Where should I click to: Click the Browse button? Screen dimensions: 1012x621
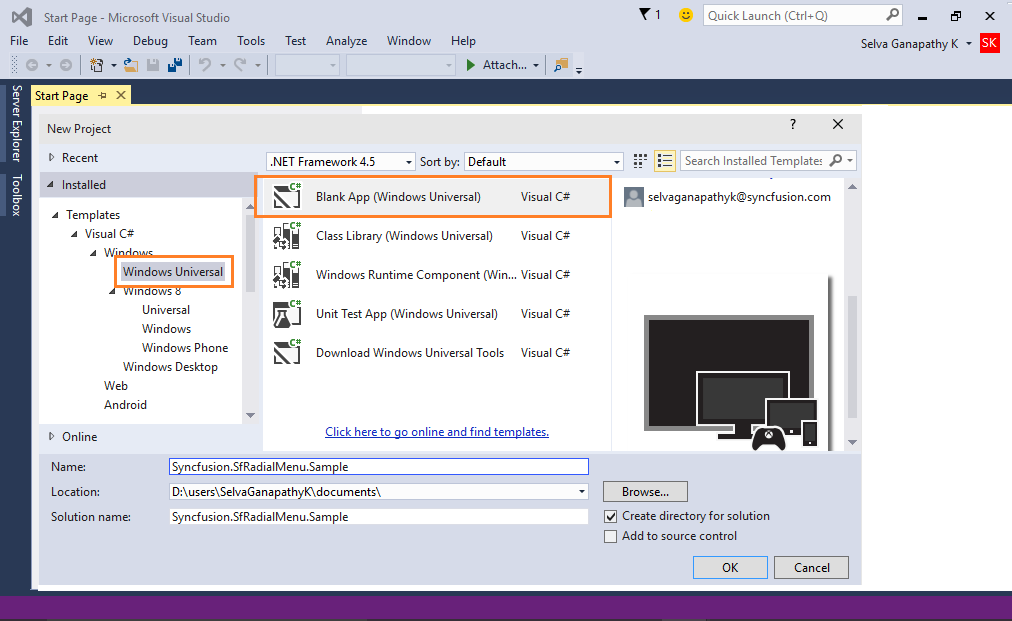(x=645, y=492)
